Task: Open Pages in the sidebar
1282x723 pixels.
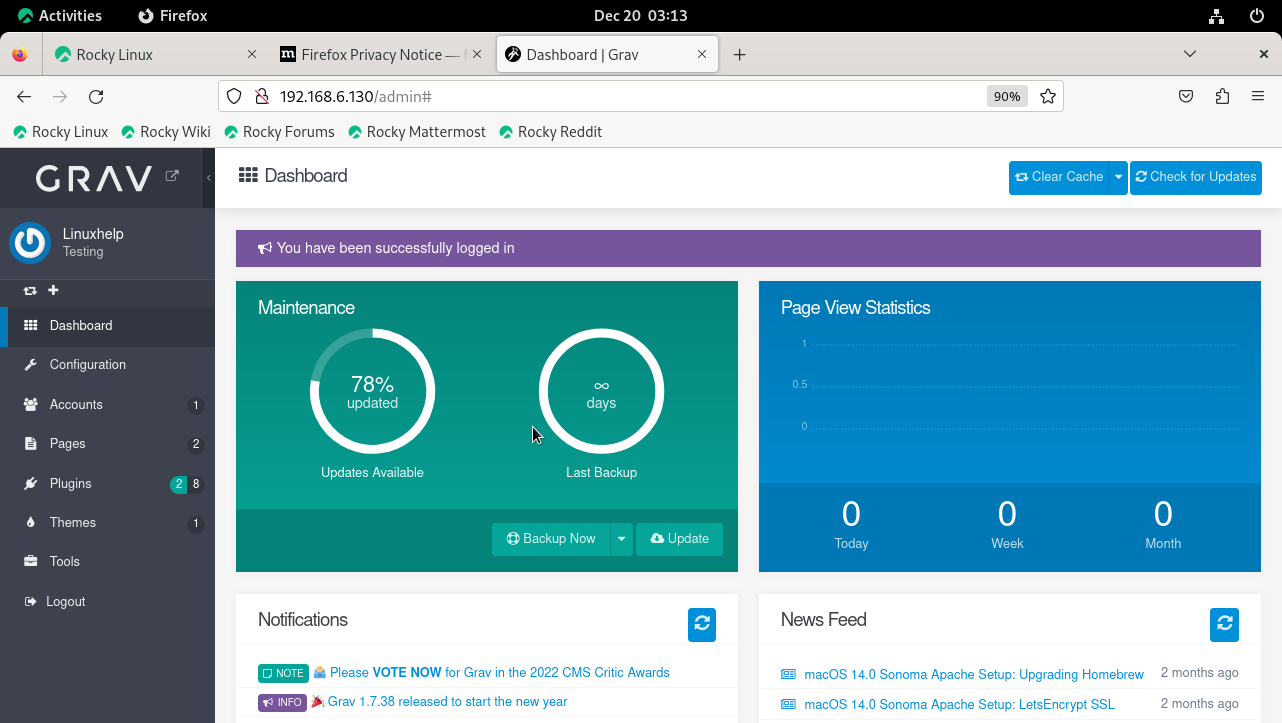Action: [108, 444]
